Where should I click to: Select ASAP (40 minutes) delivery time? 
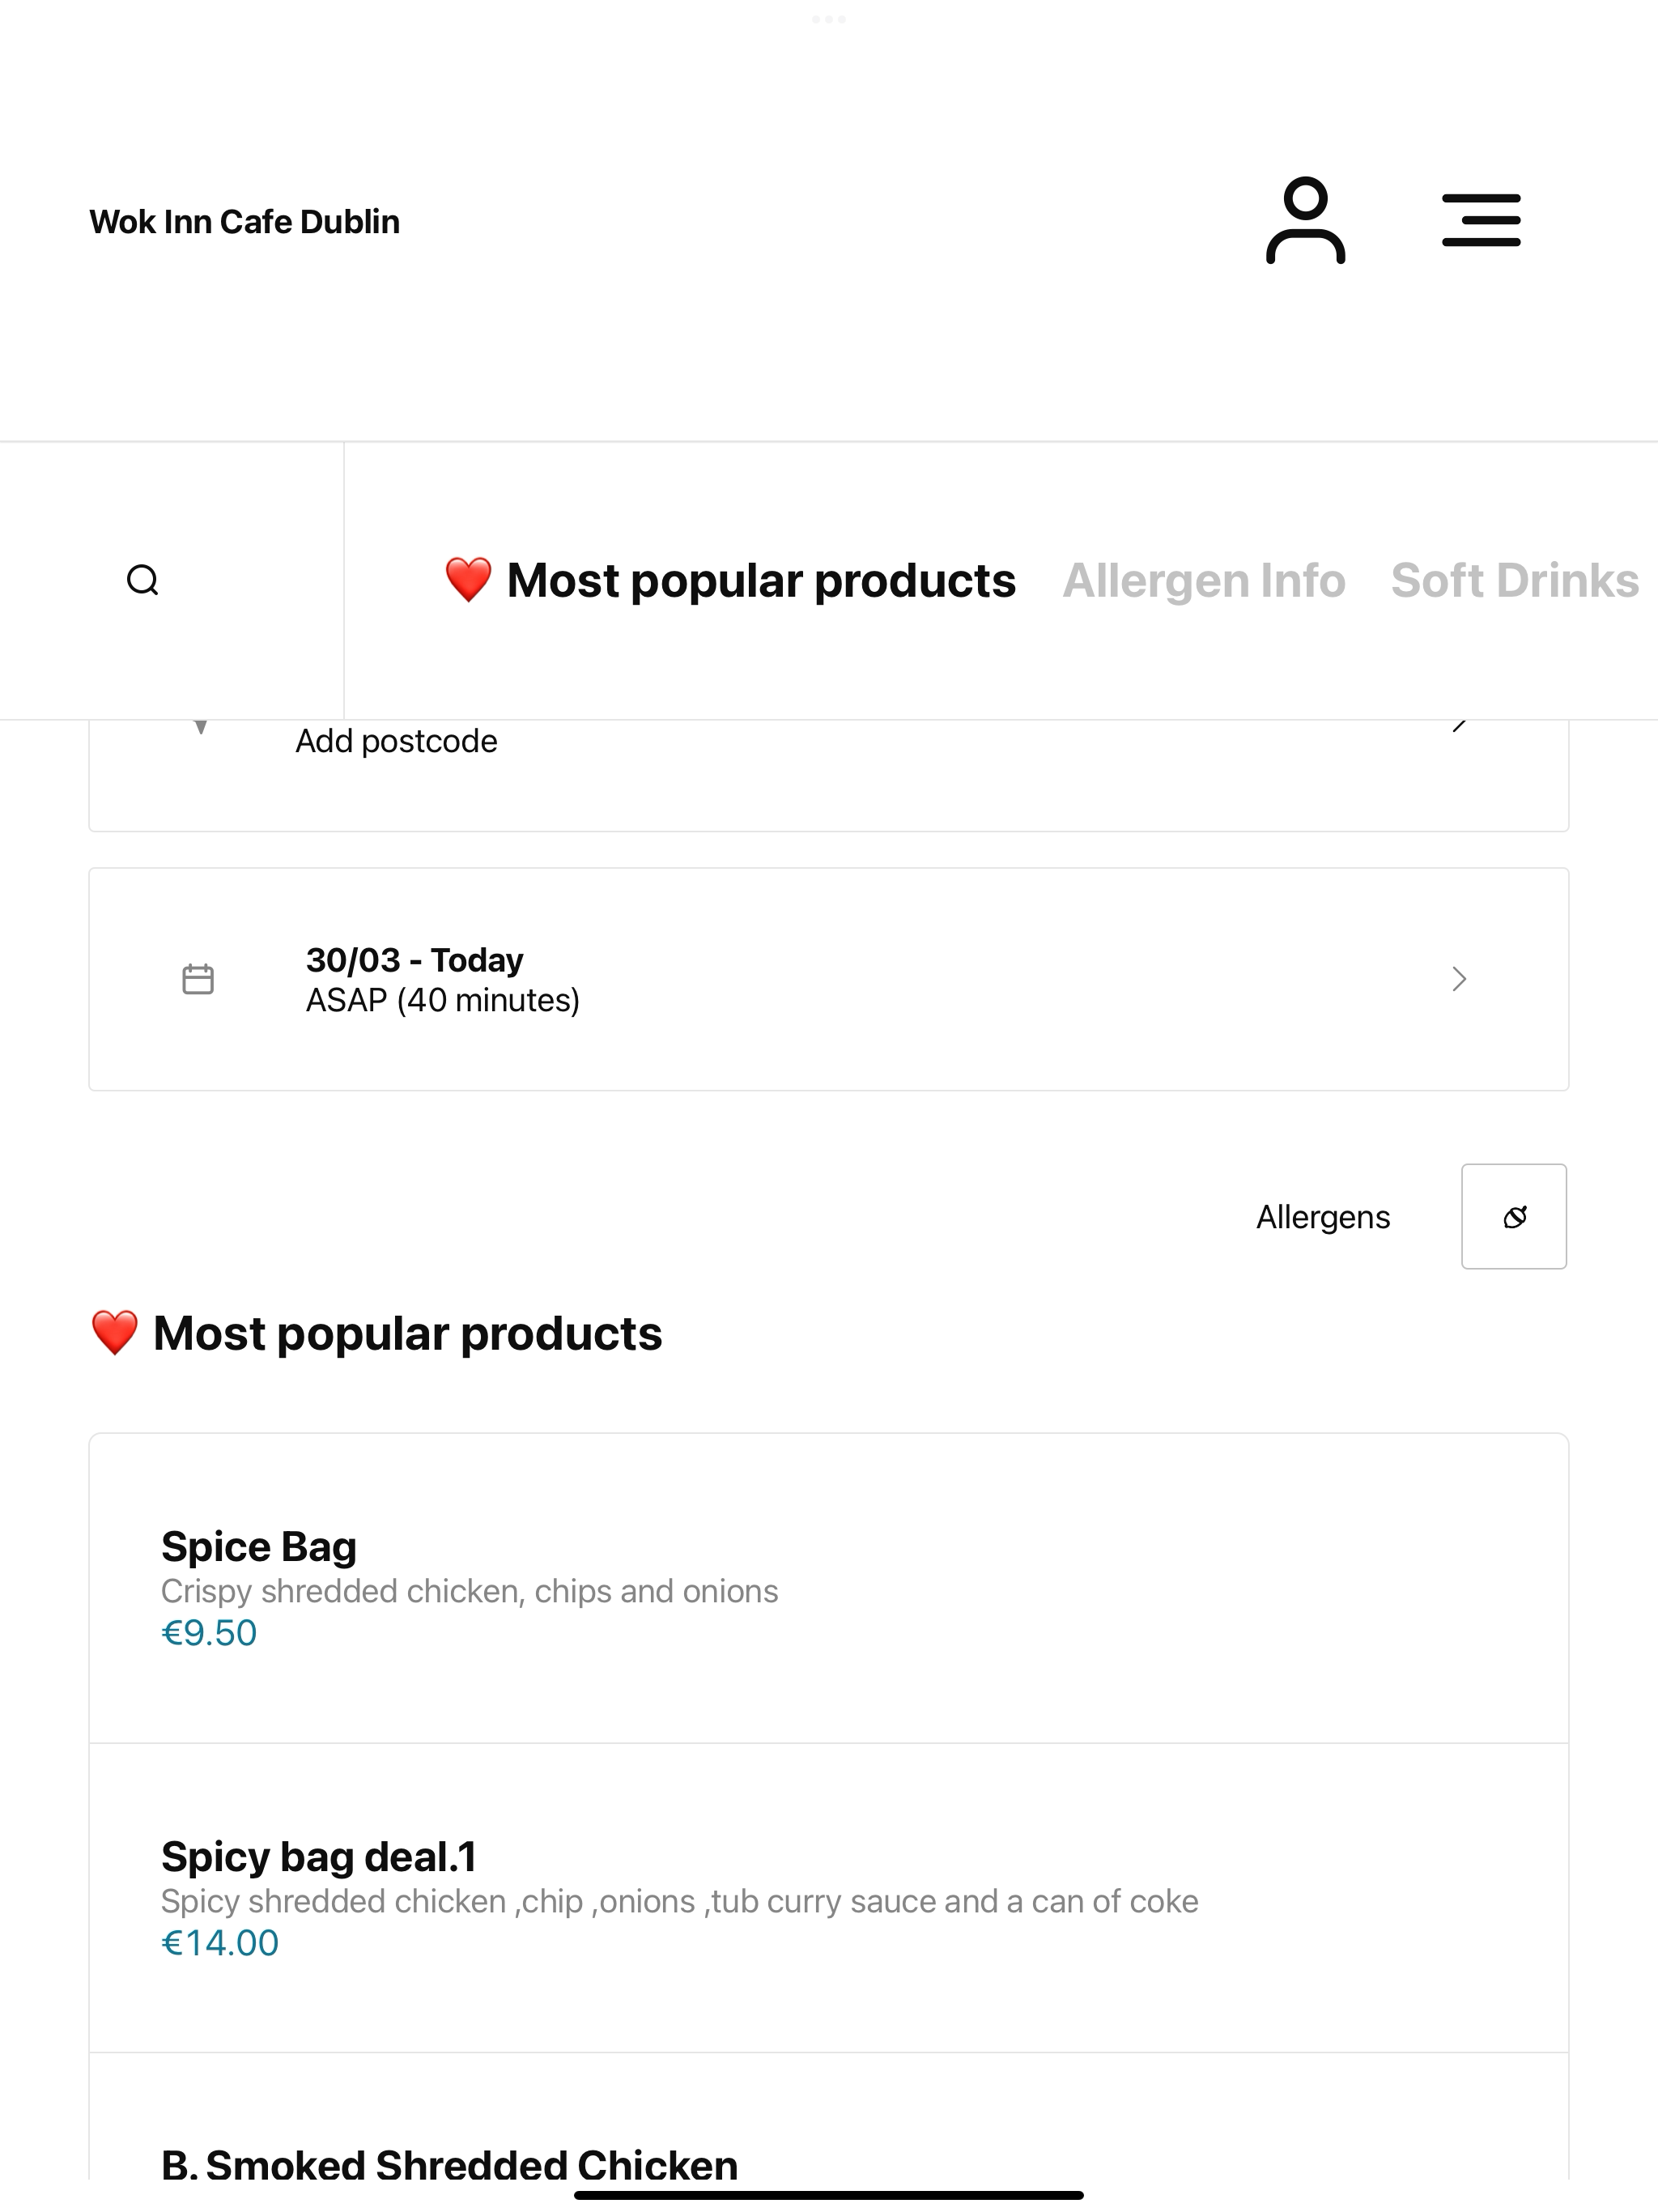click(x=443, y=1000)
